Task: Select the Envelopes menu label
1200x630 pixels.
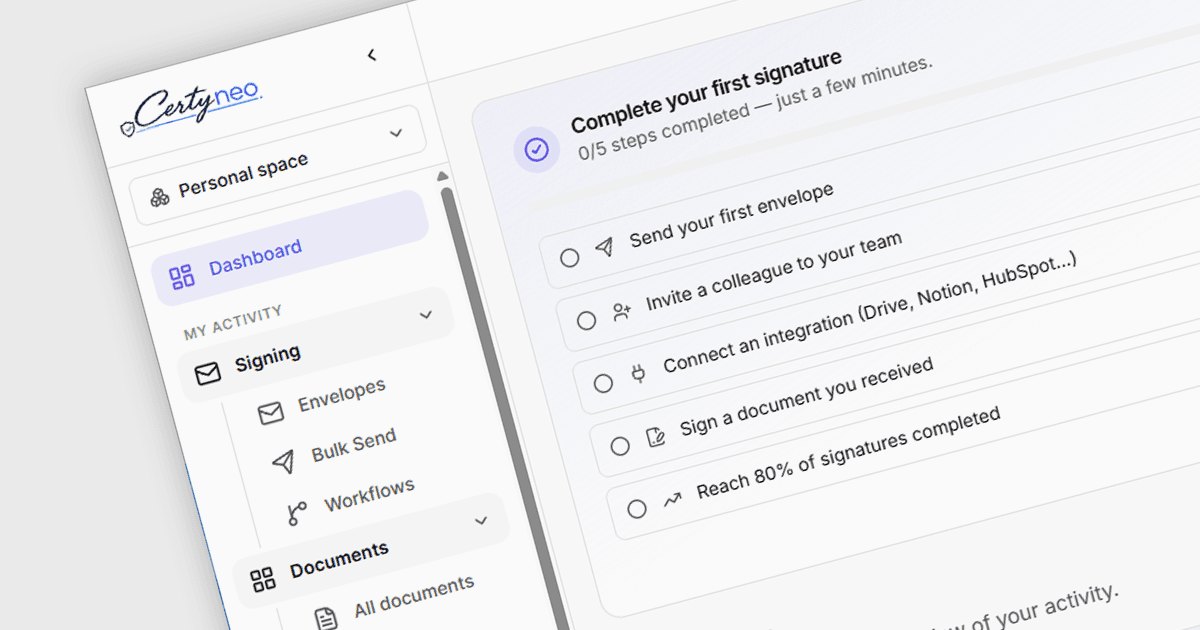Action: (342, 396)
